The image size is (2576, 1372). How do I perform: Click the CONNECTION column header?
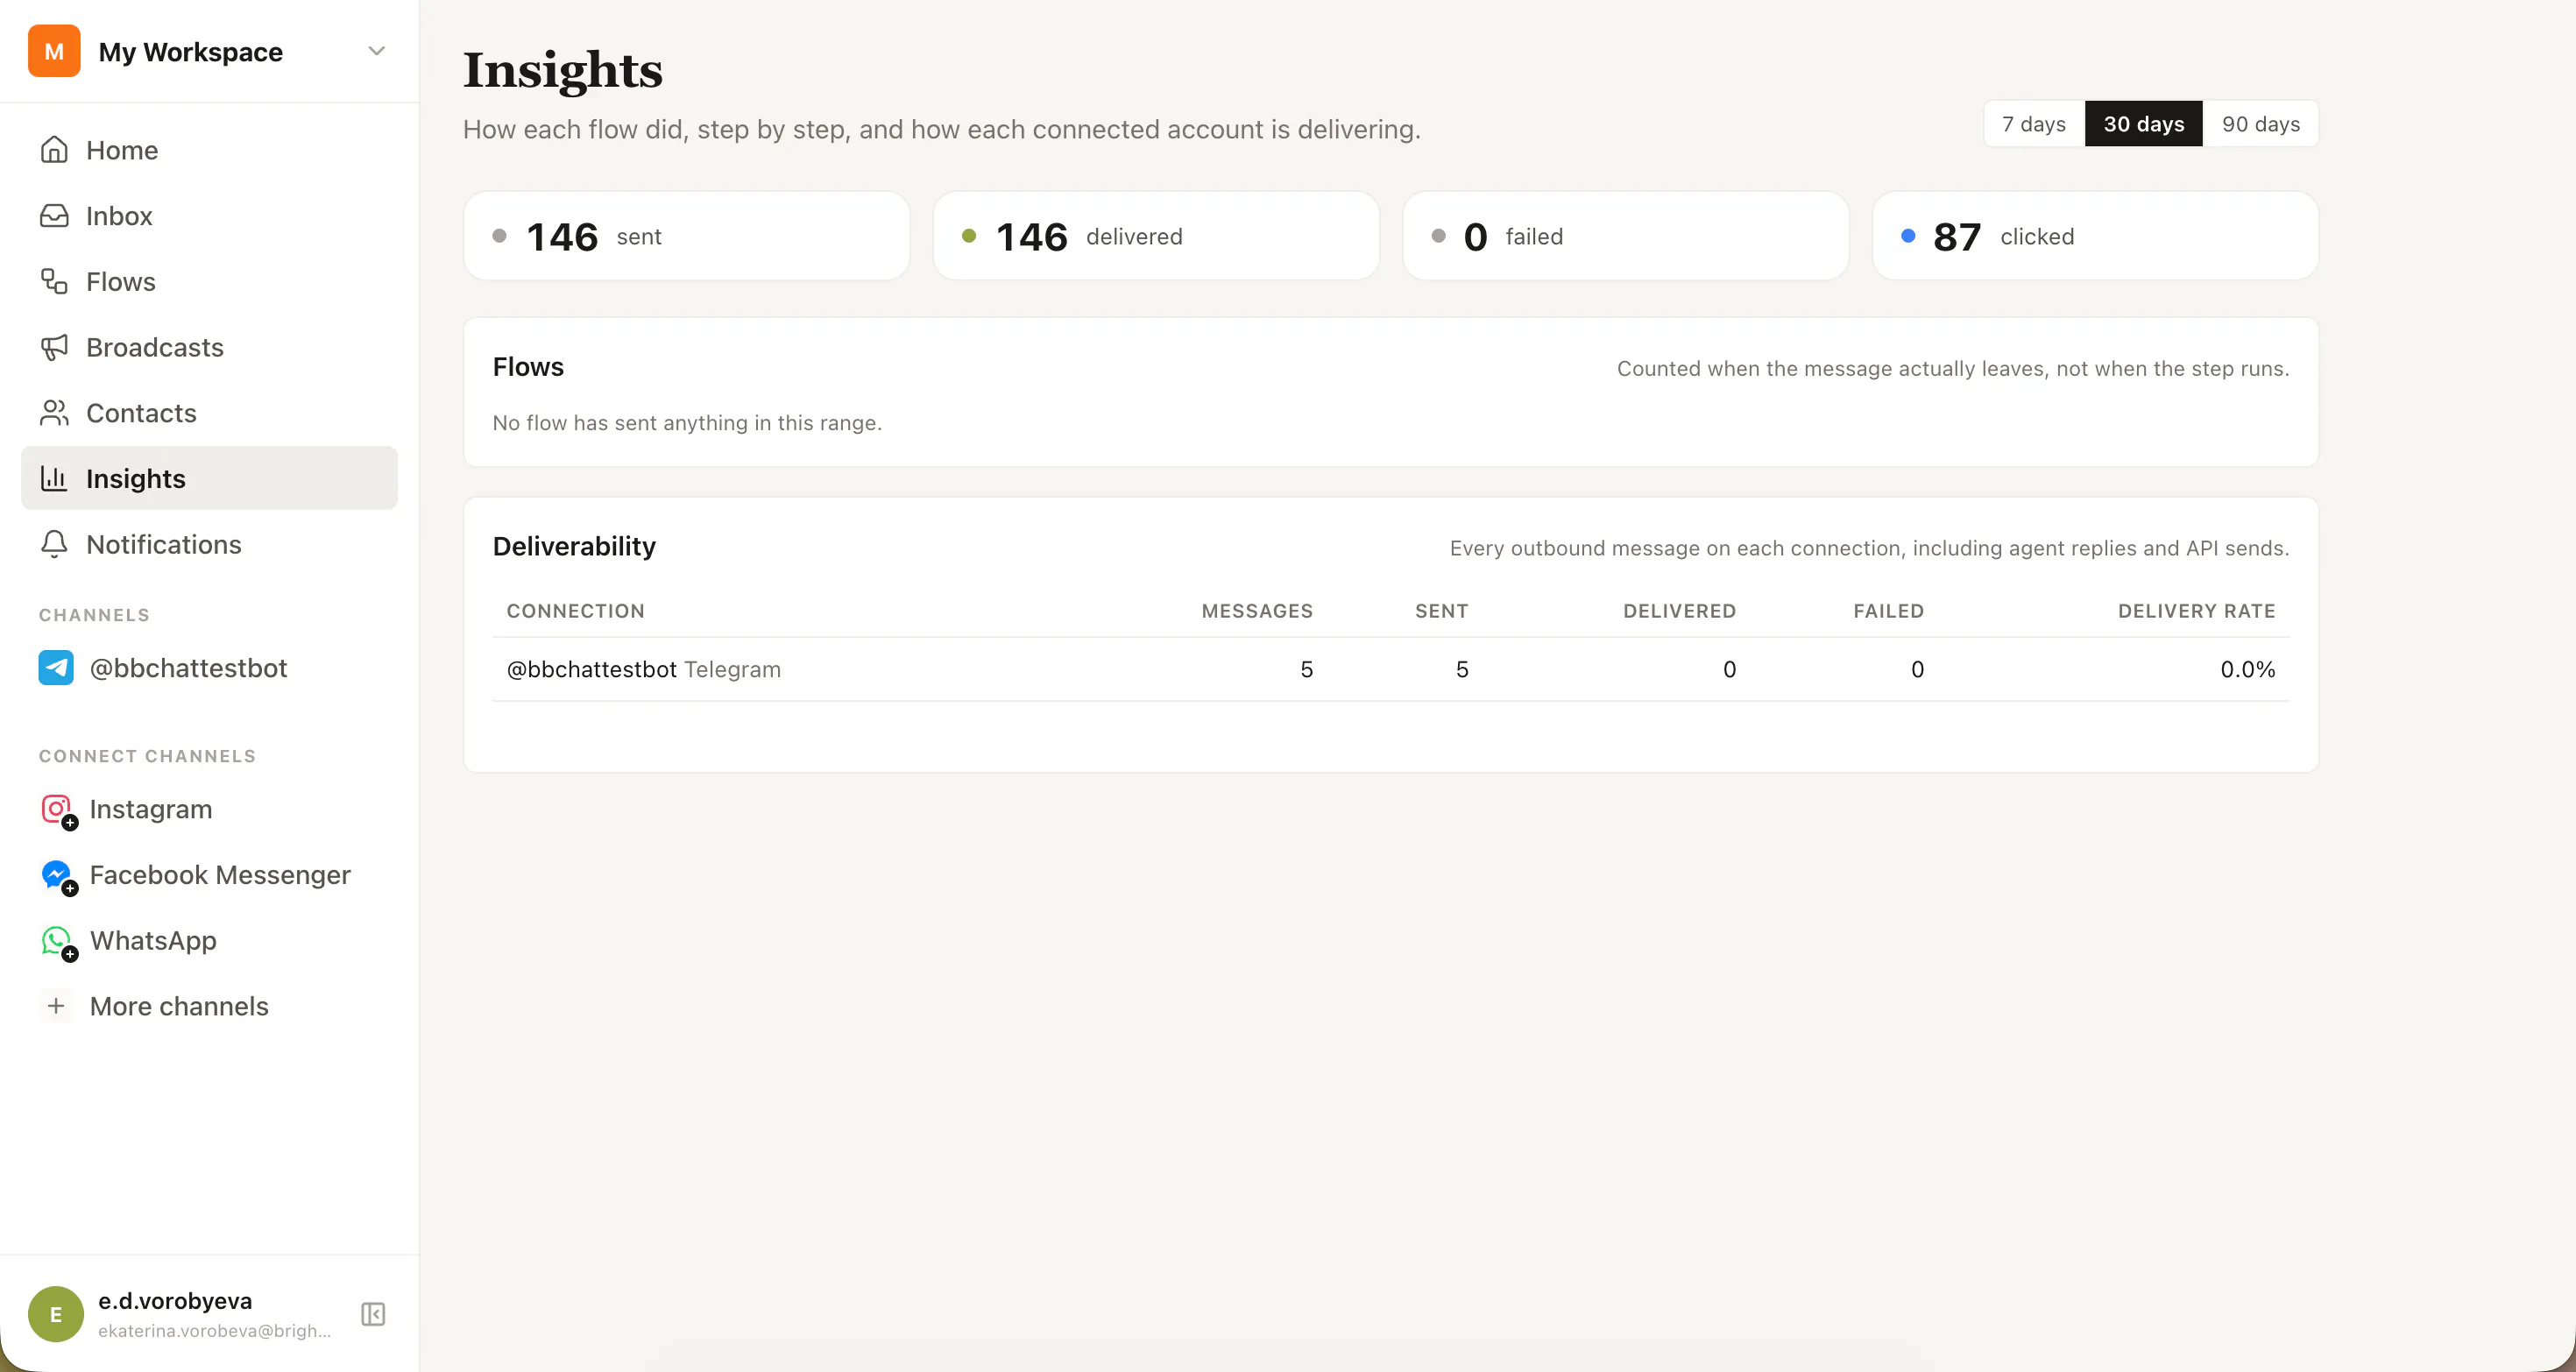tap(576, 611)
